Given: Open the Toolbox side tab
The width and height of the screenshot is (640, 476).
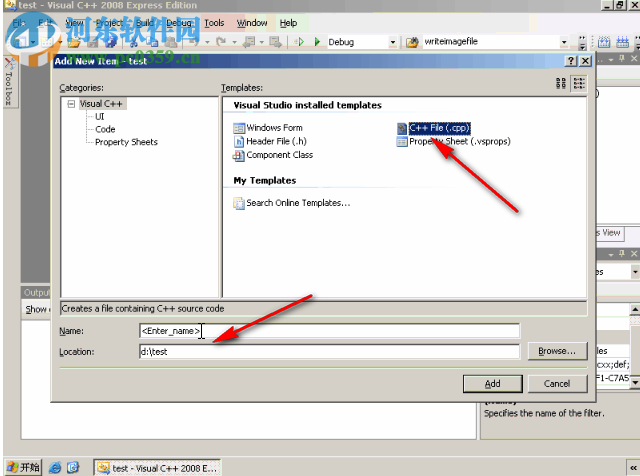Looking at the screenshot, I should pyautogui.click(x=9, y=82).
